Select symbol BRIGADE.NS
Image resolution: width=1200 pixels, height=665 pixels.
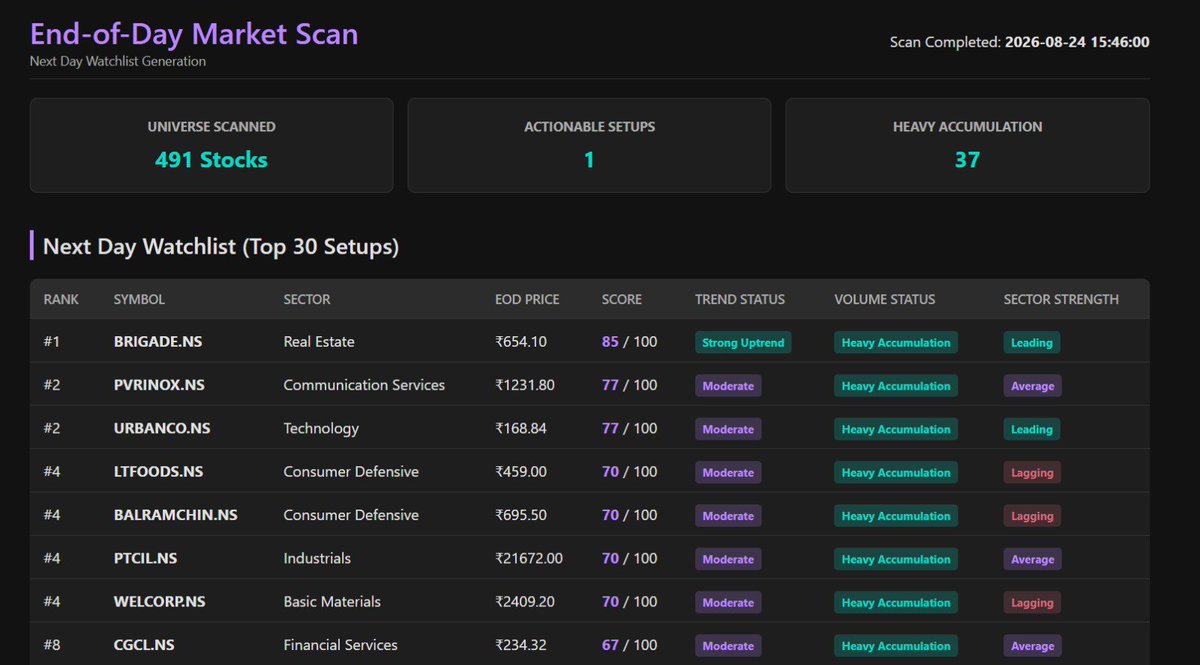coord(158,342)
